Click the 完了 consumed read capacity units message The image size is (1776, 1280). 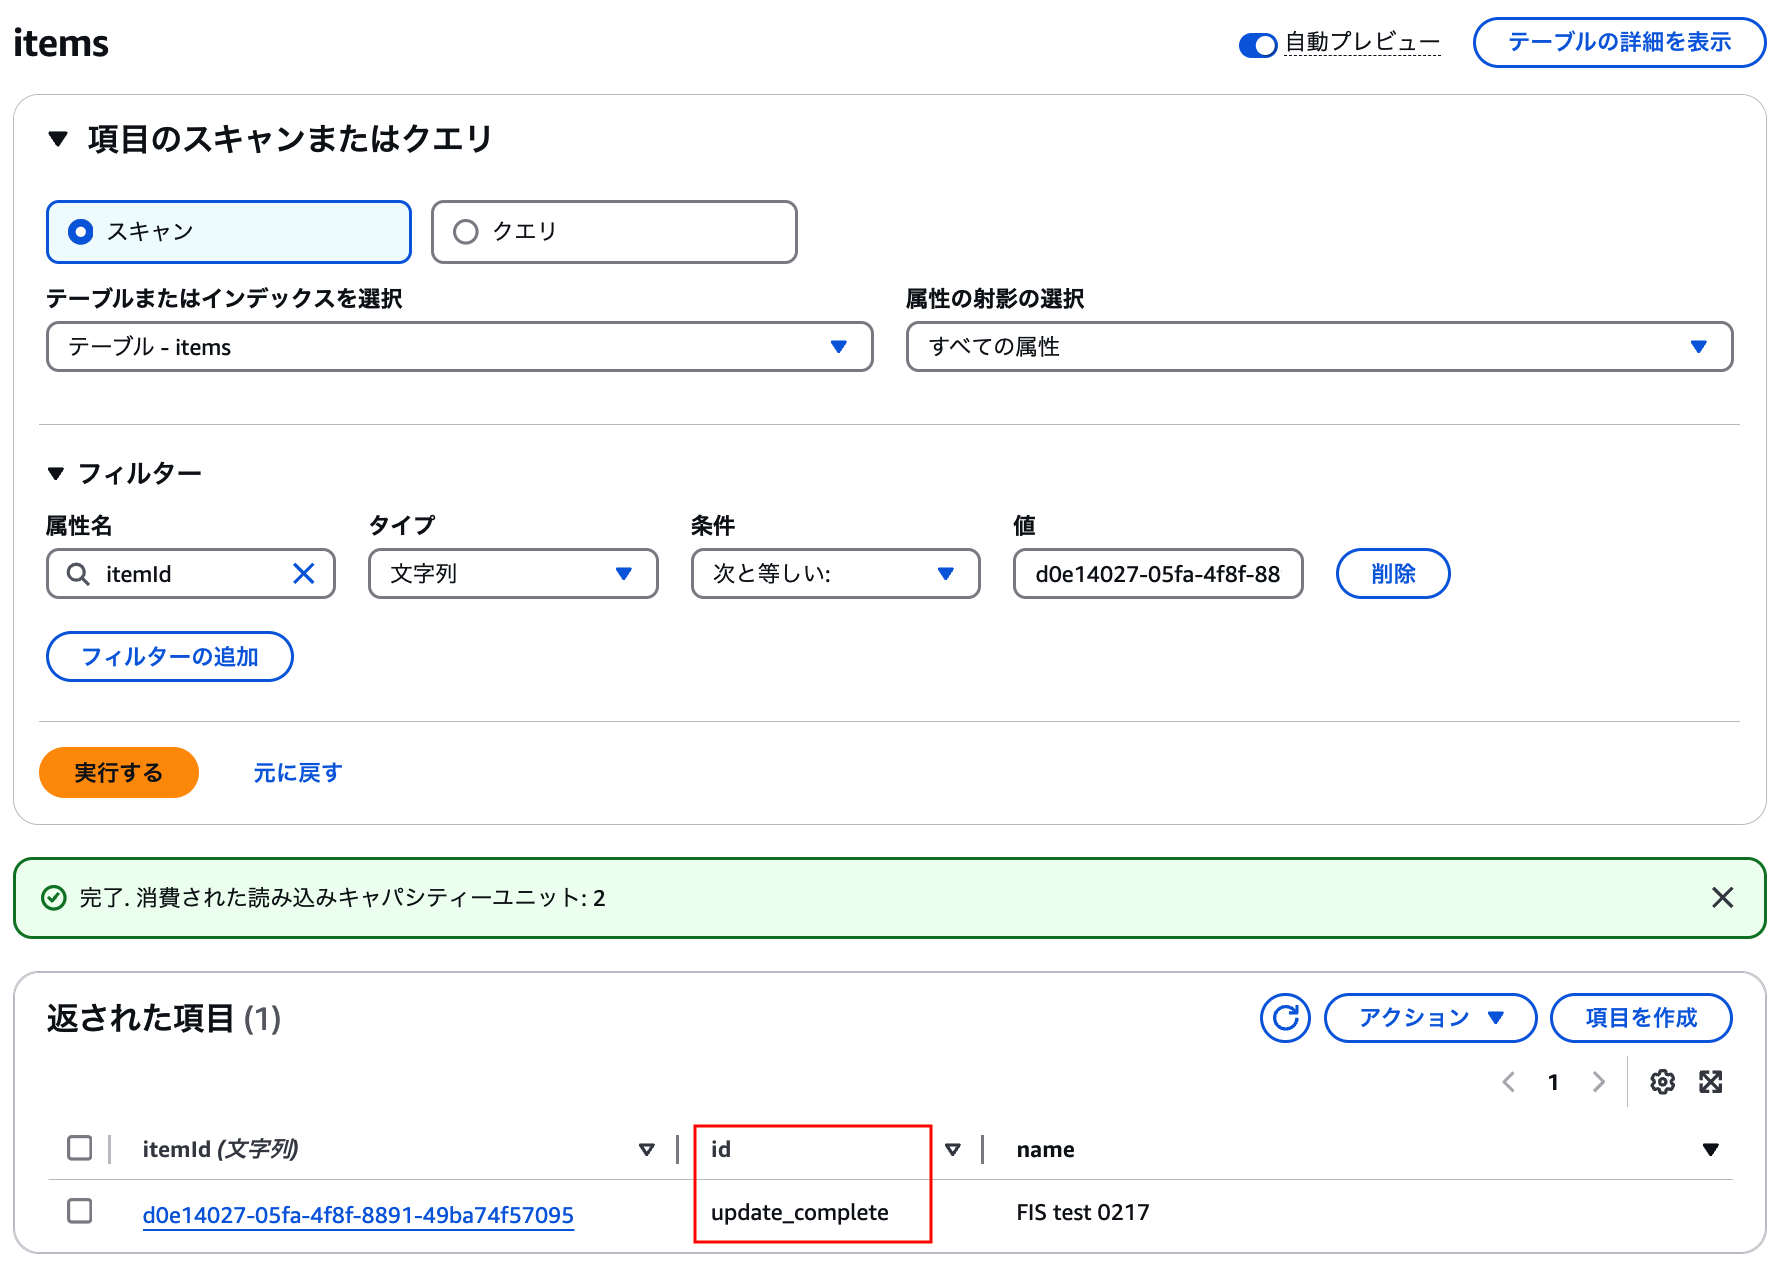(x=342, y=898)
